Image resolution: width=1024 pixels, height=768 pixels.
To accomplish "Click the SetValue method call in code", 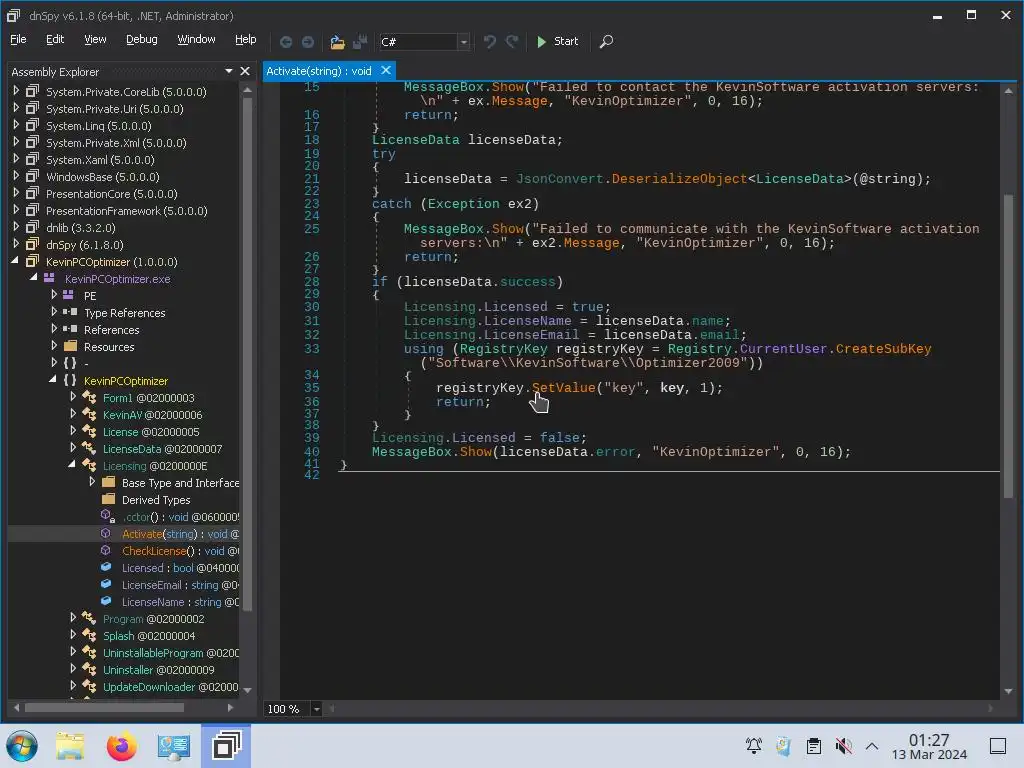I will [x=564, y=388].
